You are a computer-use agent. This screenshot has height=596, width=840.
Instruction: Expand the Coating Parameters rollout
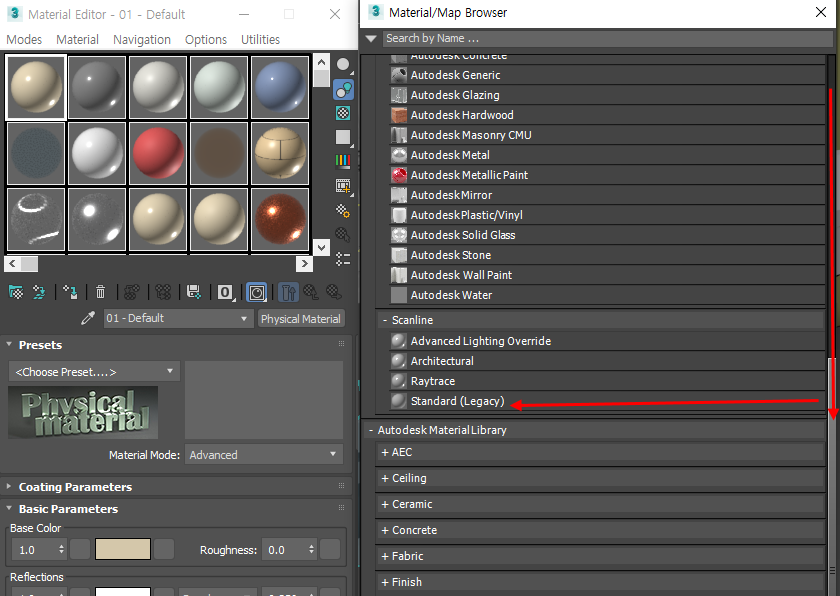pos(9,487)
